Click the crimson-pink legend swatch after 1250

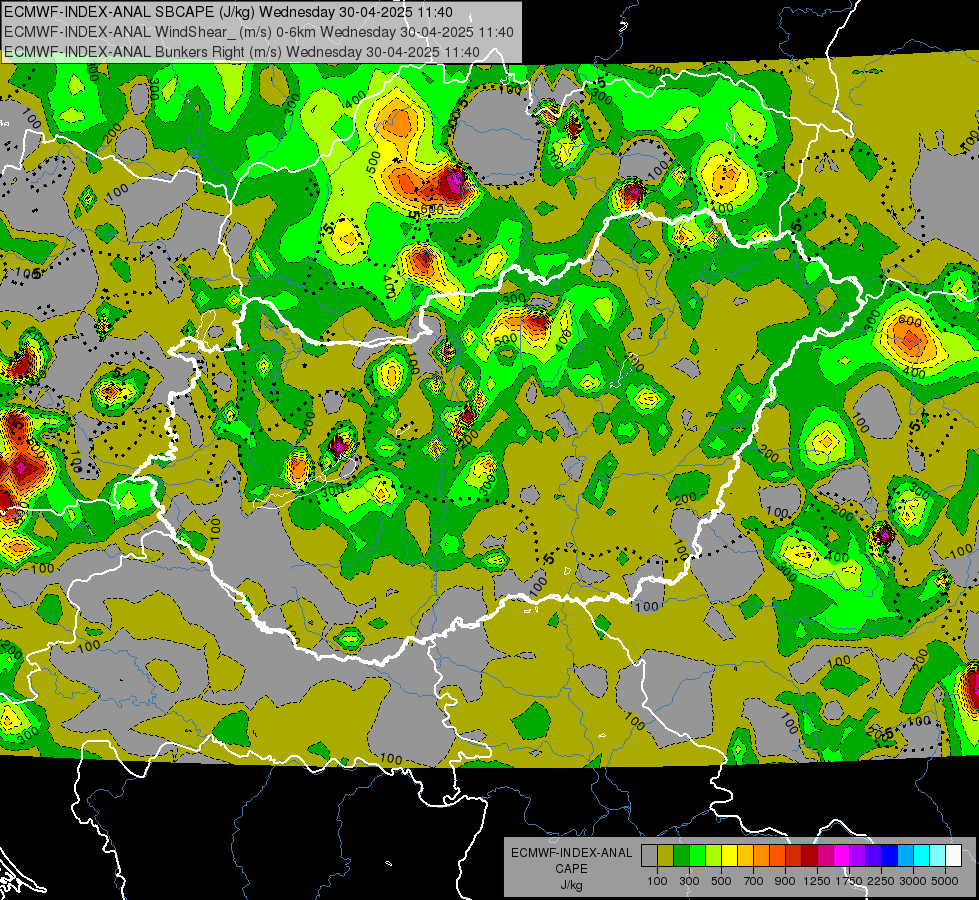pyautogui.click(x=825, y=856)
